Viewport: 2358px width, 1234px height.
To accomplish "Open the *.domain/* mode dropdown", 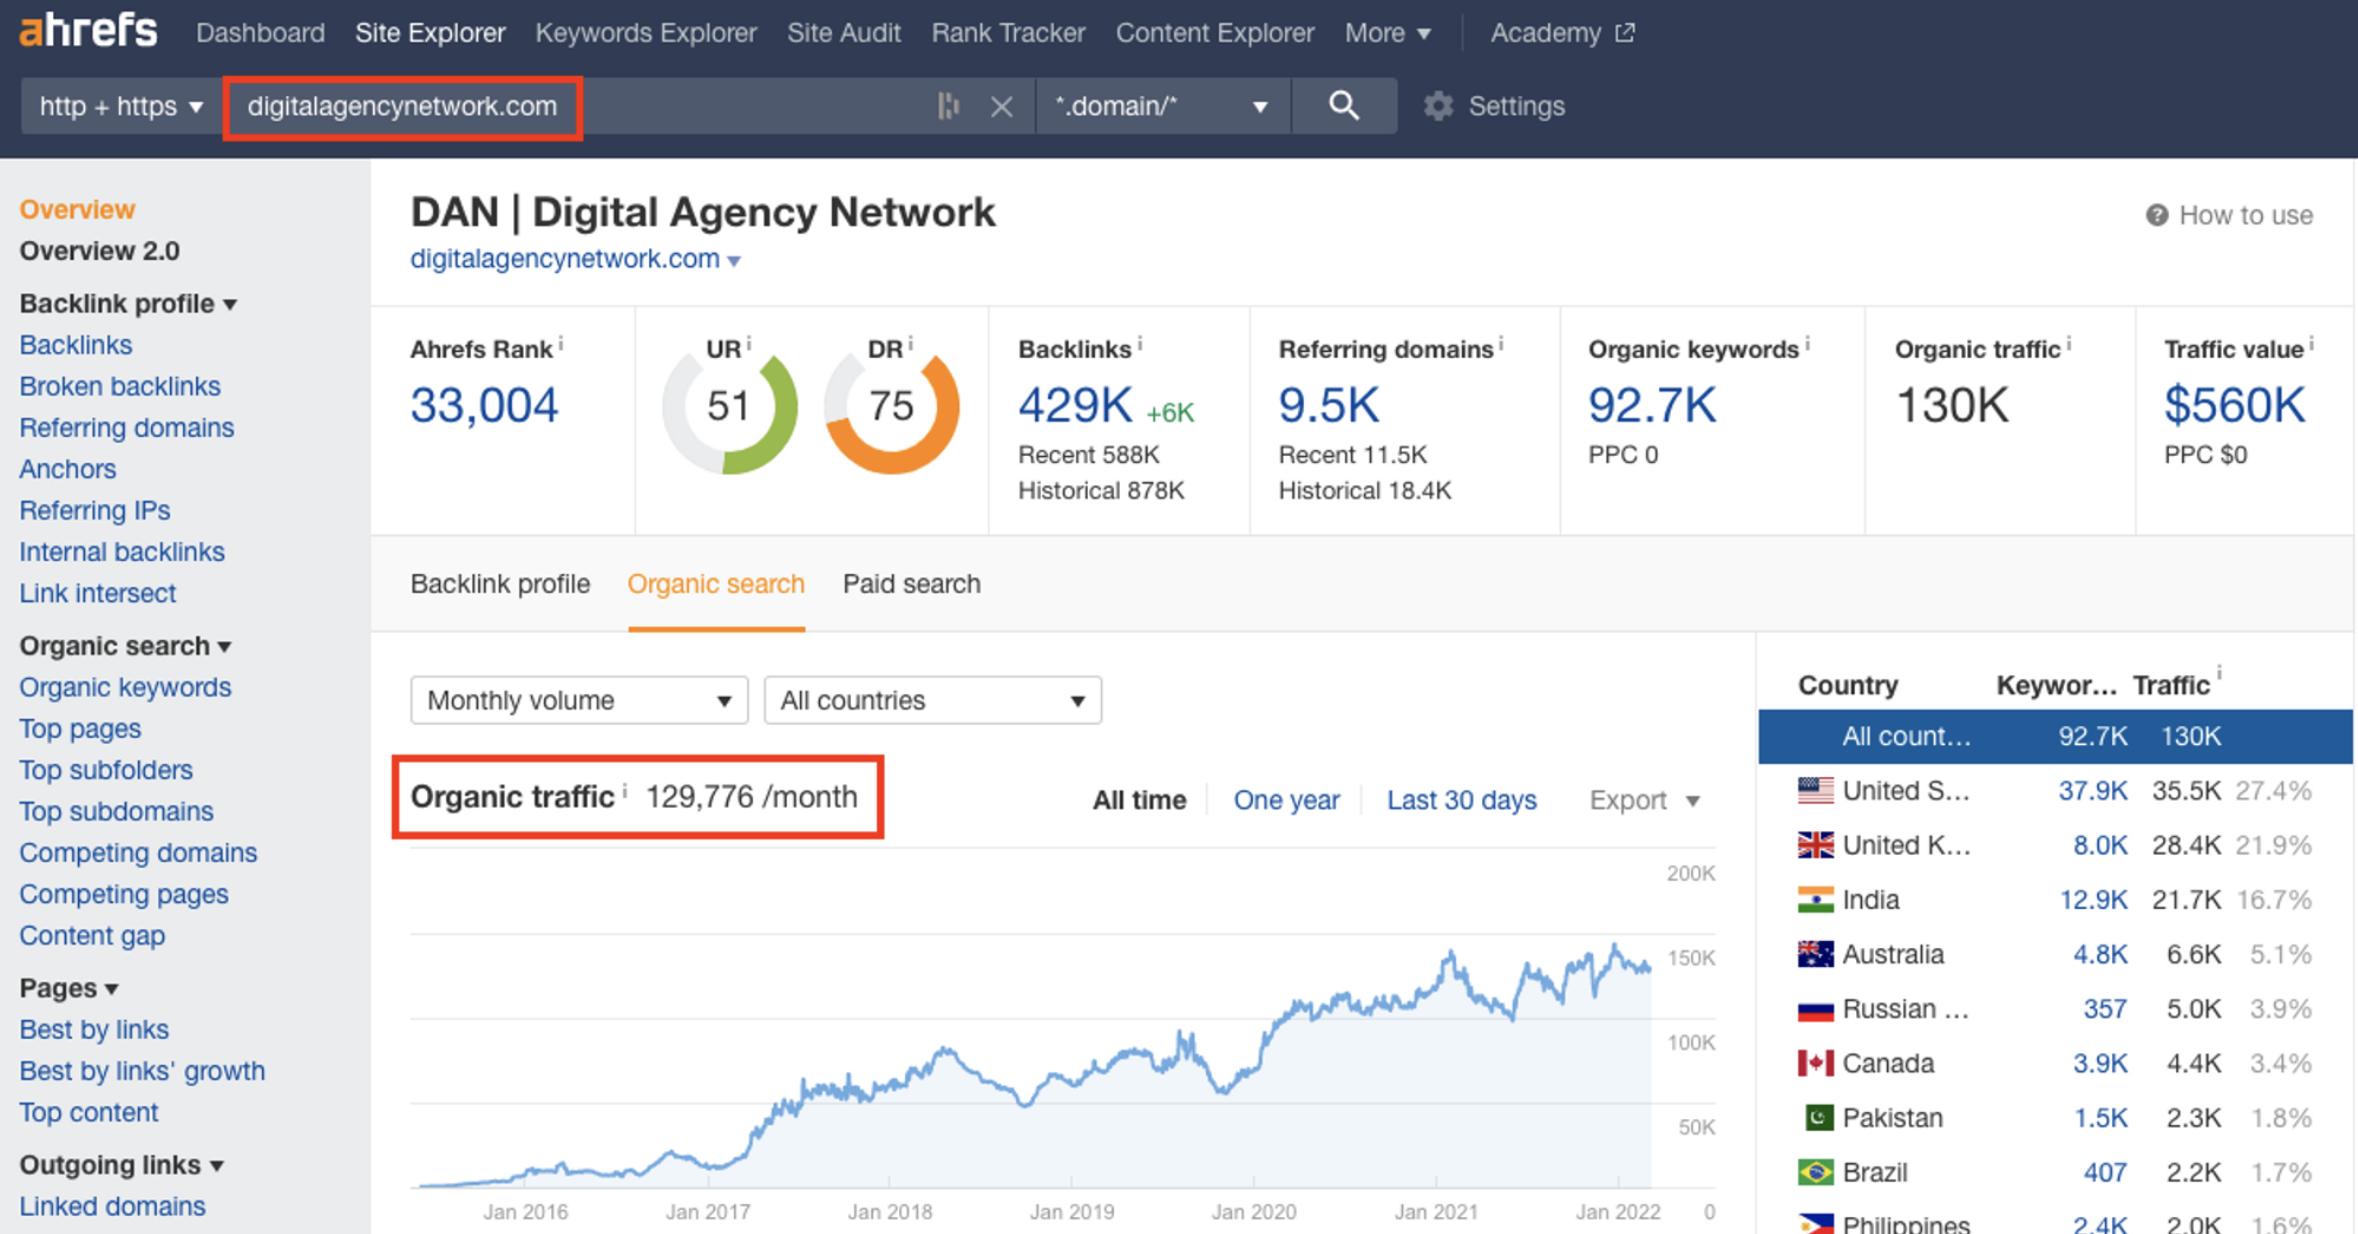I will (1162, 106).
